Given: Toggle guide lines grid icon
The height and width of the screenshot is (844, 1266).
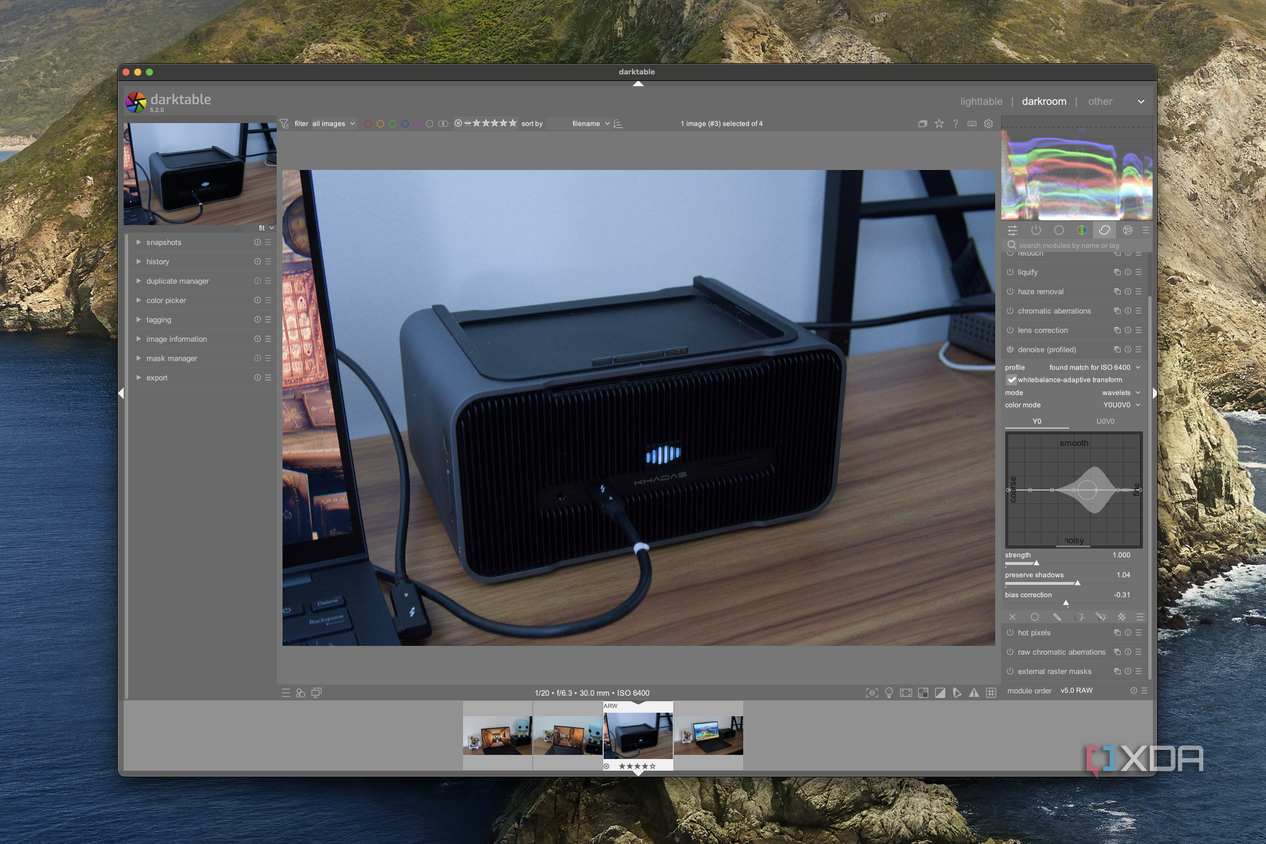Looking at the screenshot, I should tap(991, 692).
